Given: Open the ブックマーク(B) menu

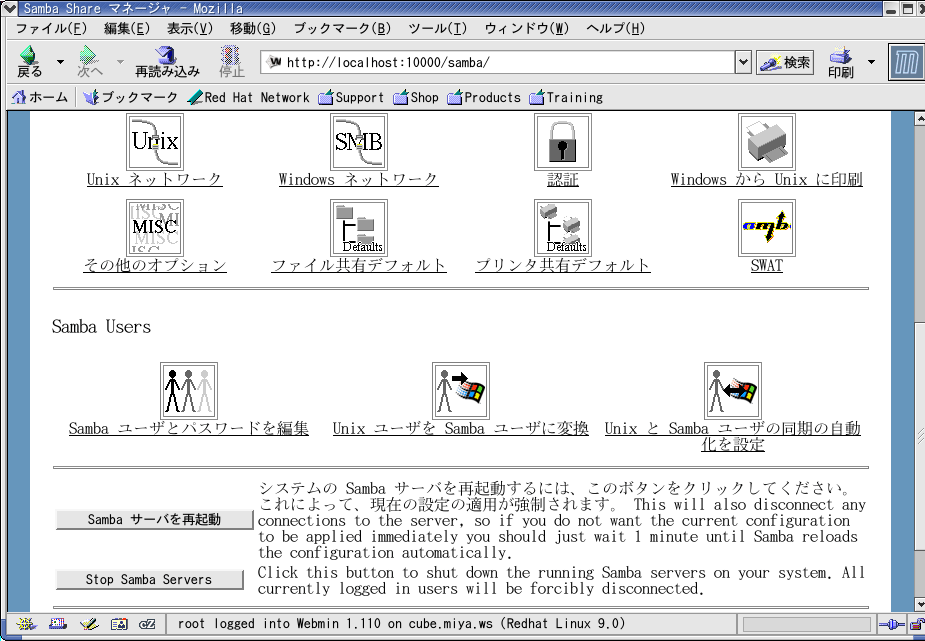Looking at the screenshot, I should tap(342, 28).
